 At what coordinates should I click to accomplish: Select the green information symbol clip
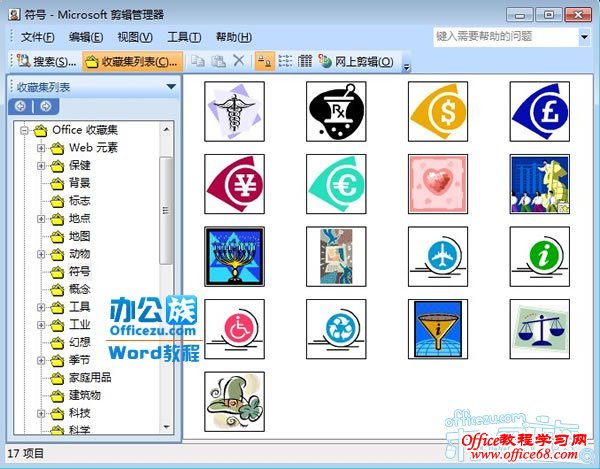point(540,256)
